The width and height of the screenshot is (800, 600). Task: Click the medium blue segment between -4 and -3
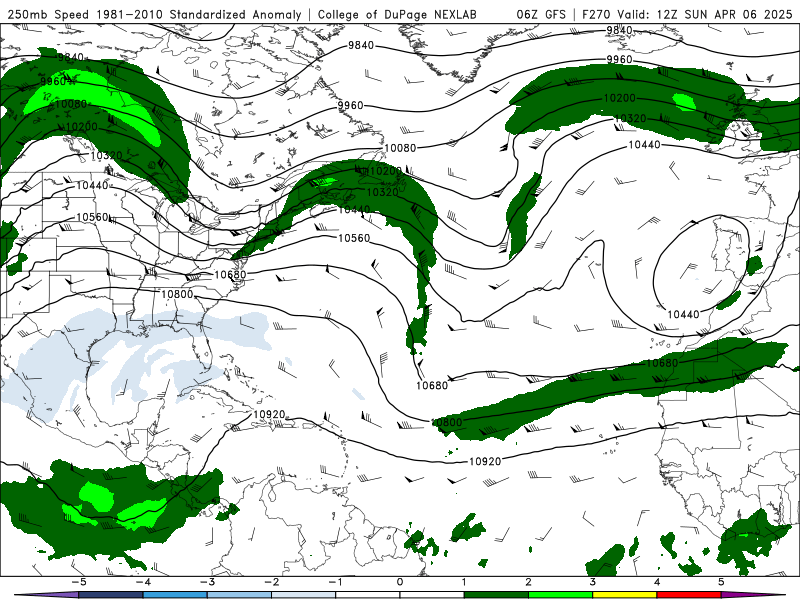pyautogui.click(x=175, y=595)
